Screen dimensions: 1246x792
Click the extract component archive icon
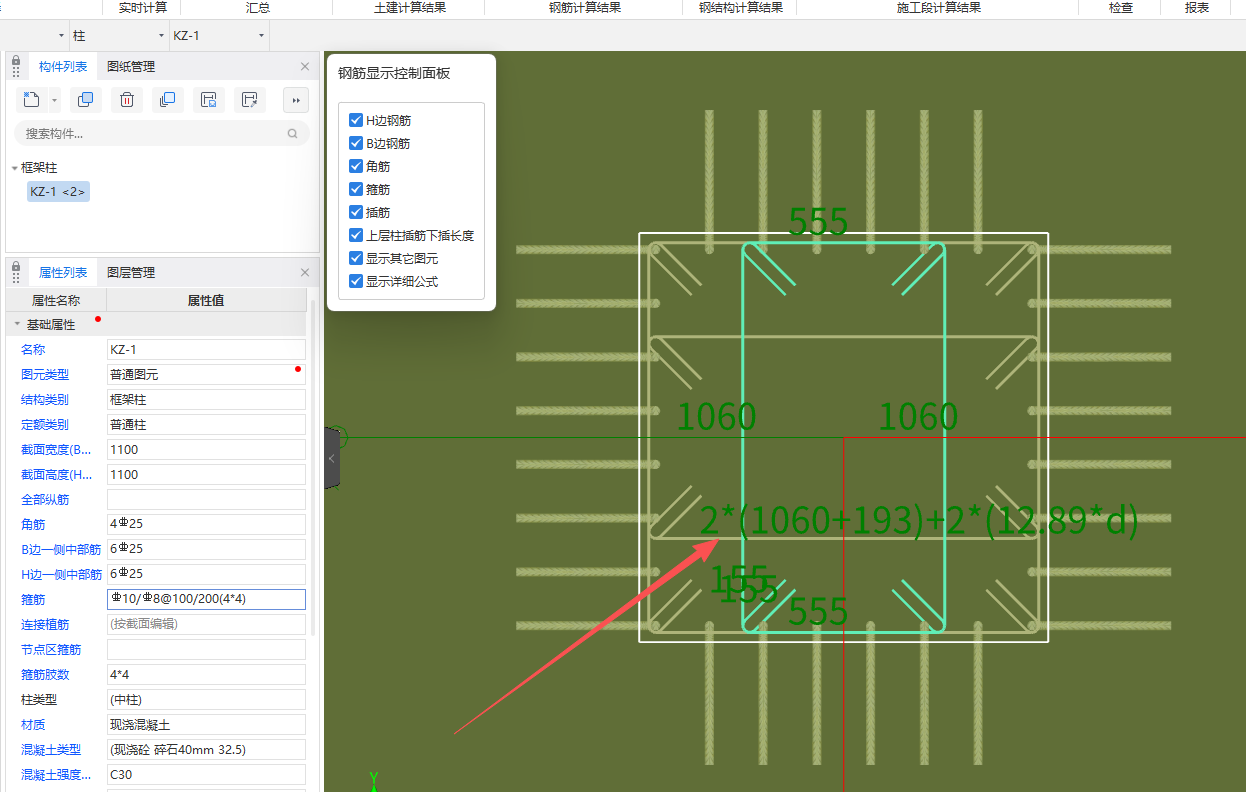(x=250, y=99)
